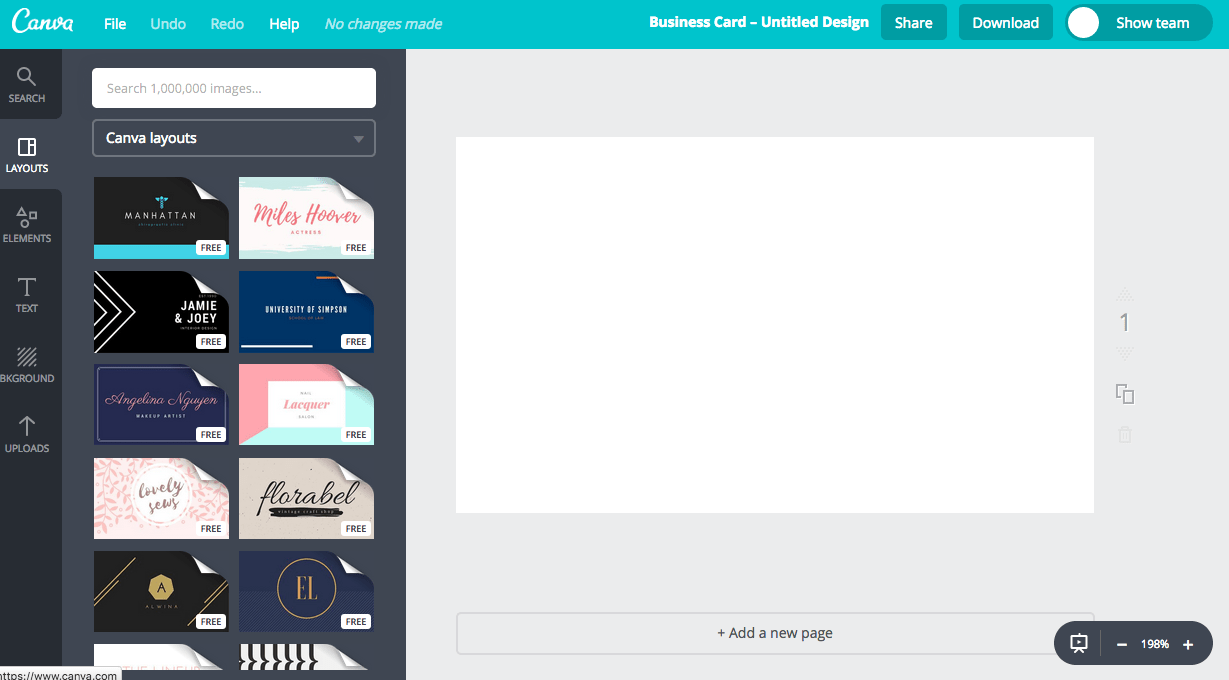Select the Angelina Nguyen layout thumbnail
Image resolution: width=1229 pixels, height=680 pixels.
coord(161,405)
